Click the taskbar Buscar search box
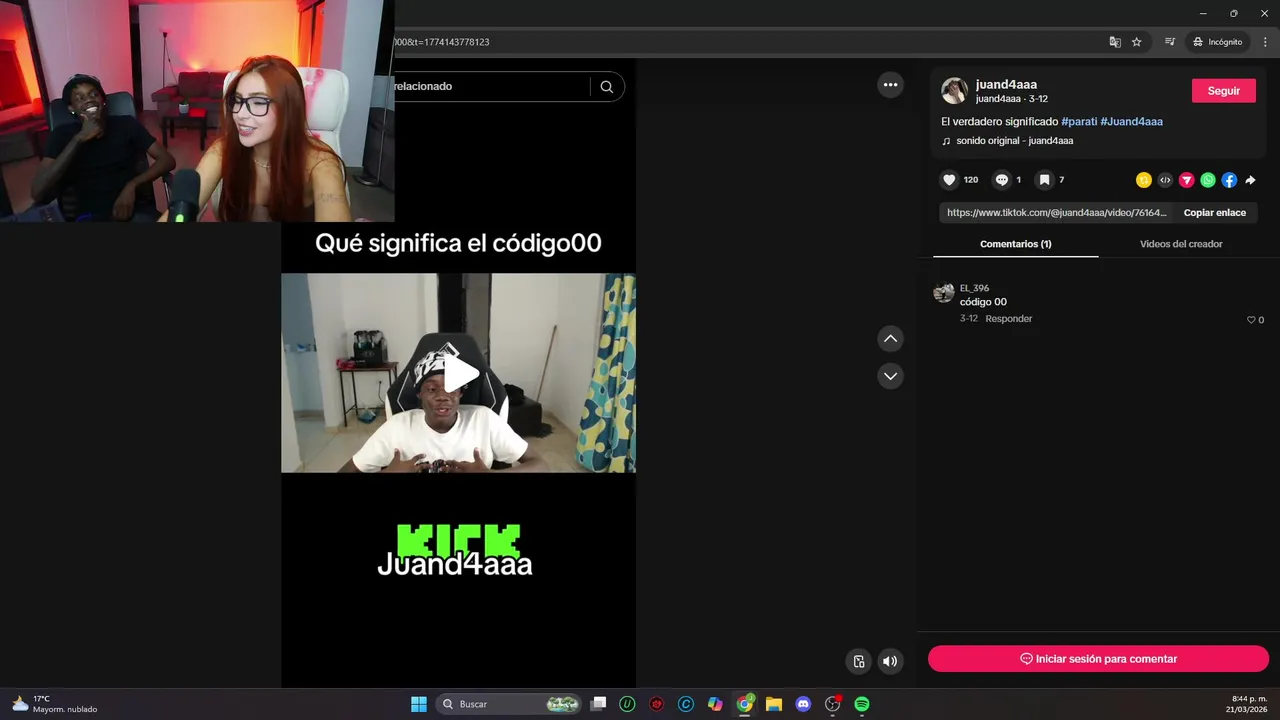The image size is (1280, 720). point(509,704)
